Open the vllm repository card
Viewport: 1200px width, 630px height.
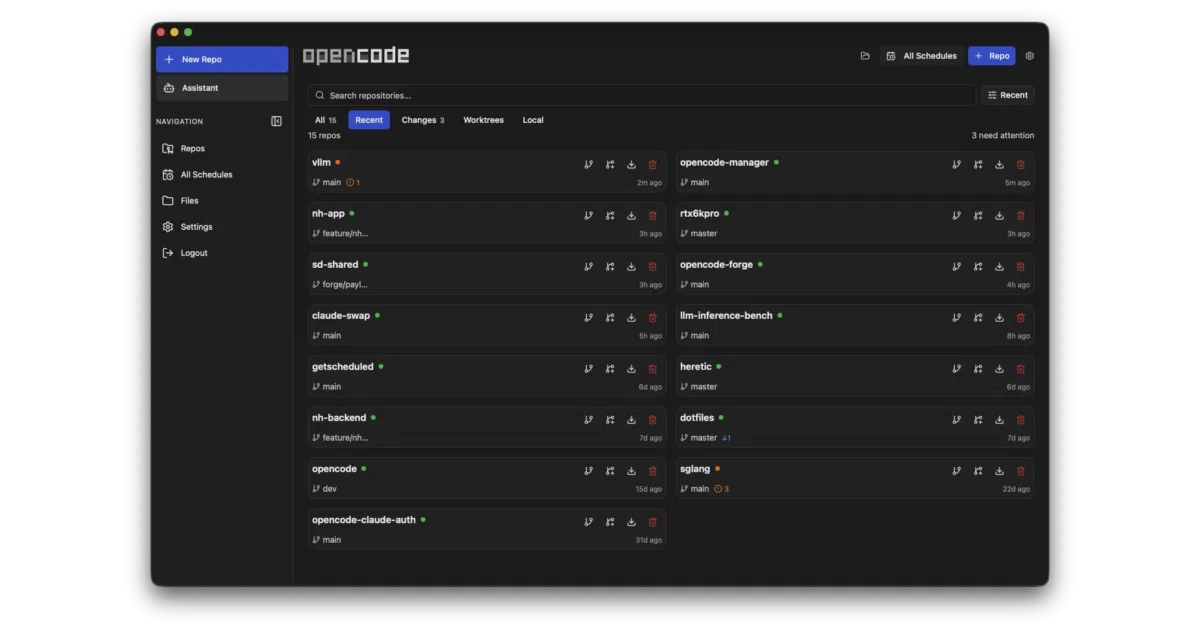coord(487,172)
